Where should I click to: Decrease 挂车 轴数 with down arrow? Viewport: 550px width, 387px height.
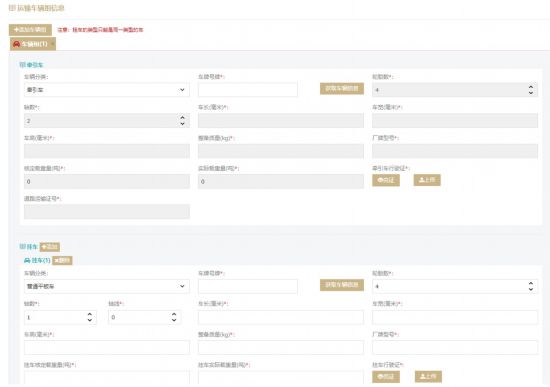[x=89, y=320]
